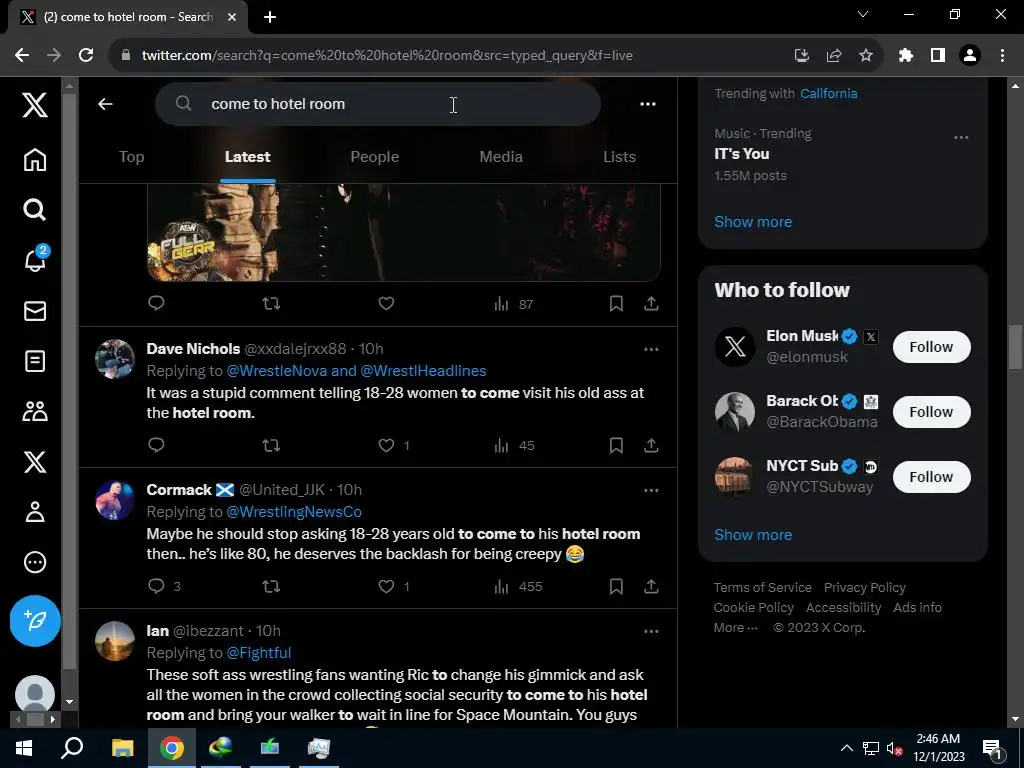The width and height of the screenshot is (1024, 768).
Task: View Dave Nichols post 45 views analytics
Action: 514,445
